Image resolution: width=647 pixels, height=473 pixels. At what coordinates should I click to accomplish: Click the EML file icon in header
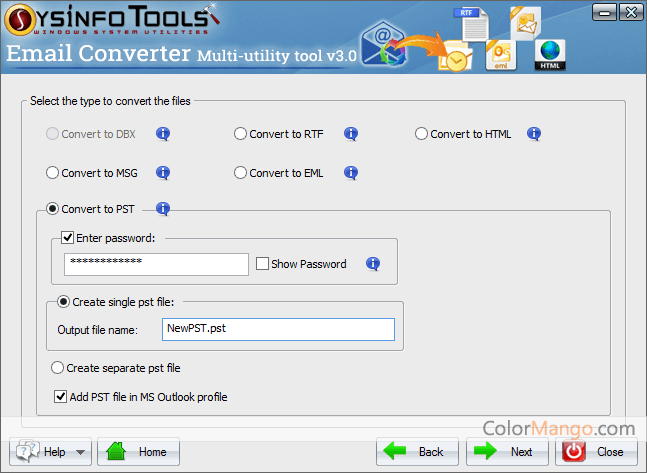(x=501, y=55)
